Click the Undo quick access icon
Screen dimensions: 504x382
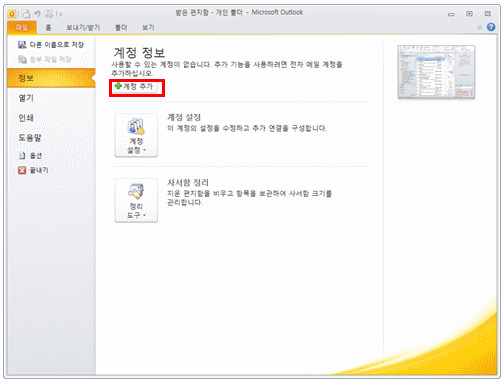click(x=37, y=14)
